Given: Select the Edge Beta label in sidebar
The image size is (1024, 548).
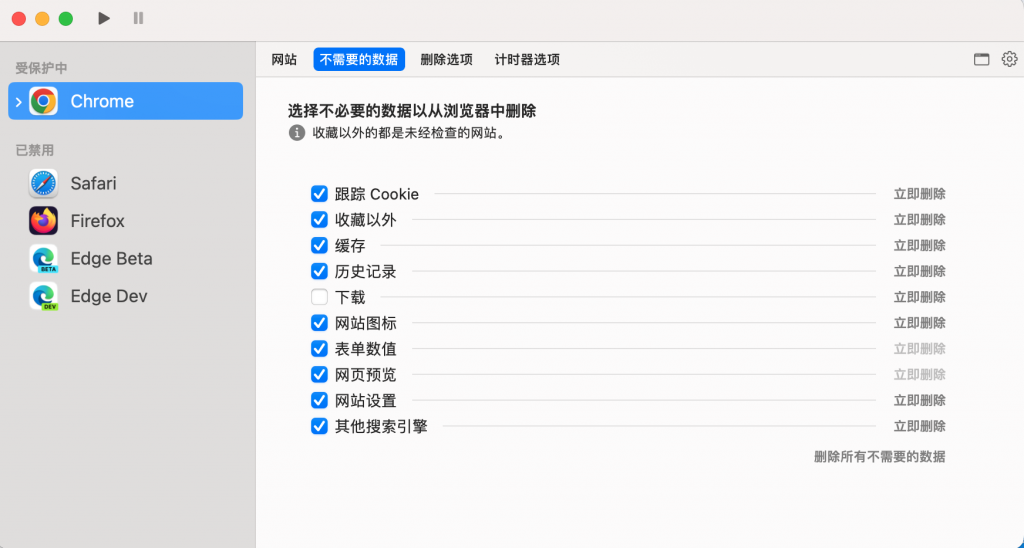Looking at the screenshot, I should (112, 259).
